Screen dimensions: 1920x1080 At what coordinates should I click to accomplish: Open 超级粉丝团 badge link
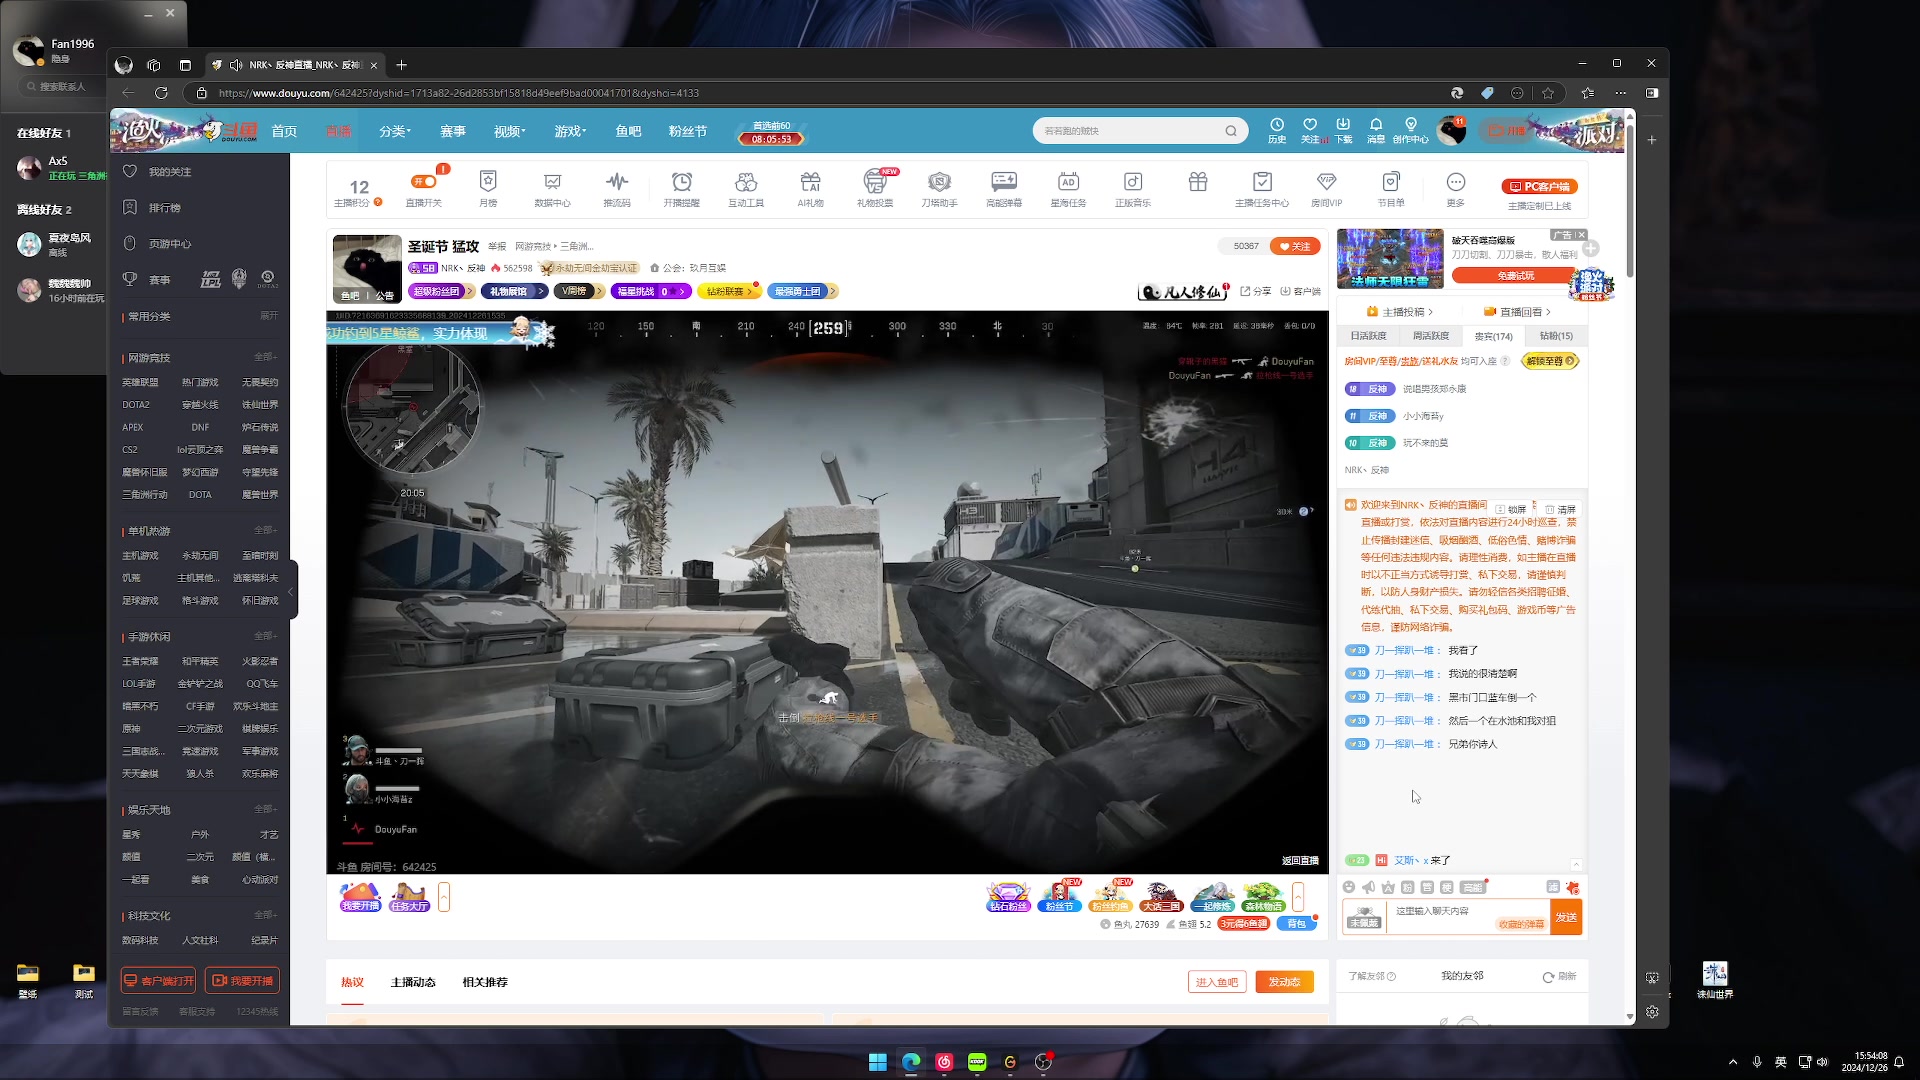click(x=441, y=291)
